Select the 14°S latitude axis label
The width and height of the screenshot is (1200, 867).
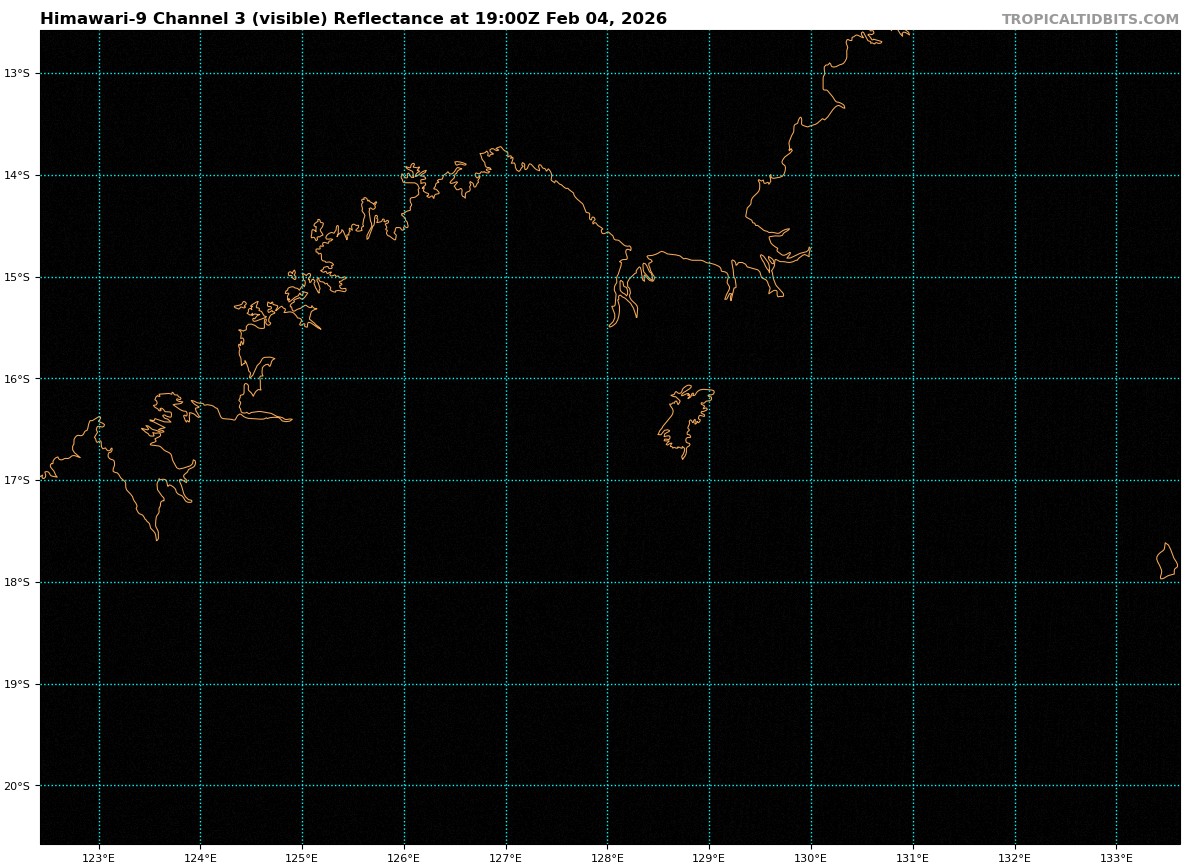(17, 175)
